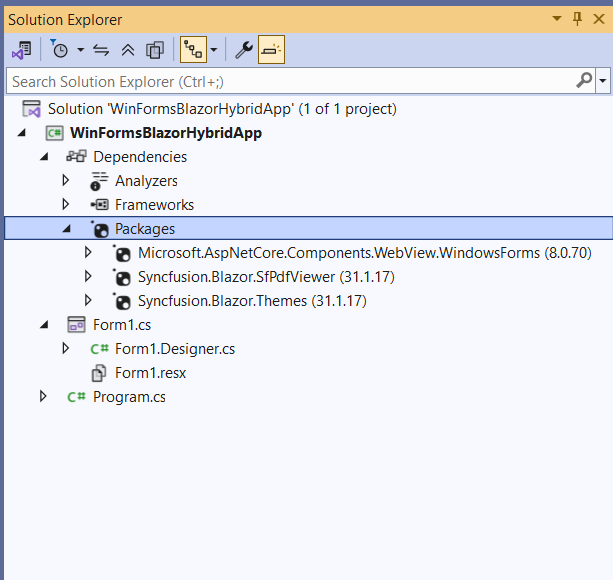613x580 pixels.
Task: Click the SfPdfViewer package icon
Action: (x=122, y=277)
